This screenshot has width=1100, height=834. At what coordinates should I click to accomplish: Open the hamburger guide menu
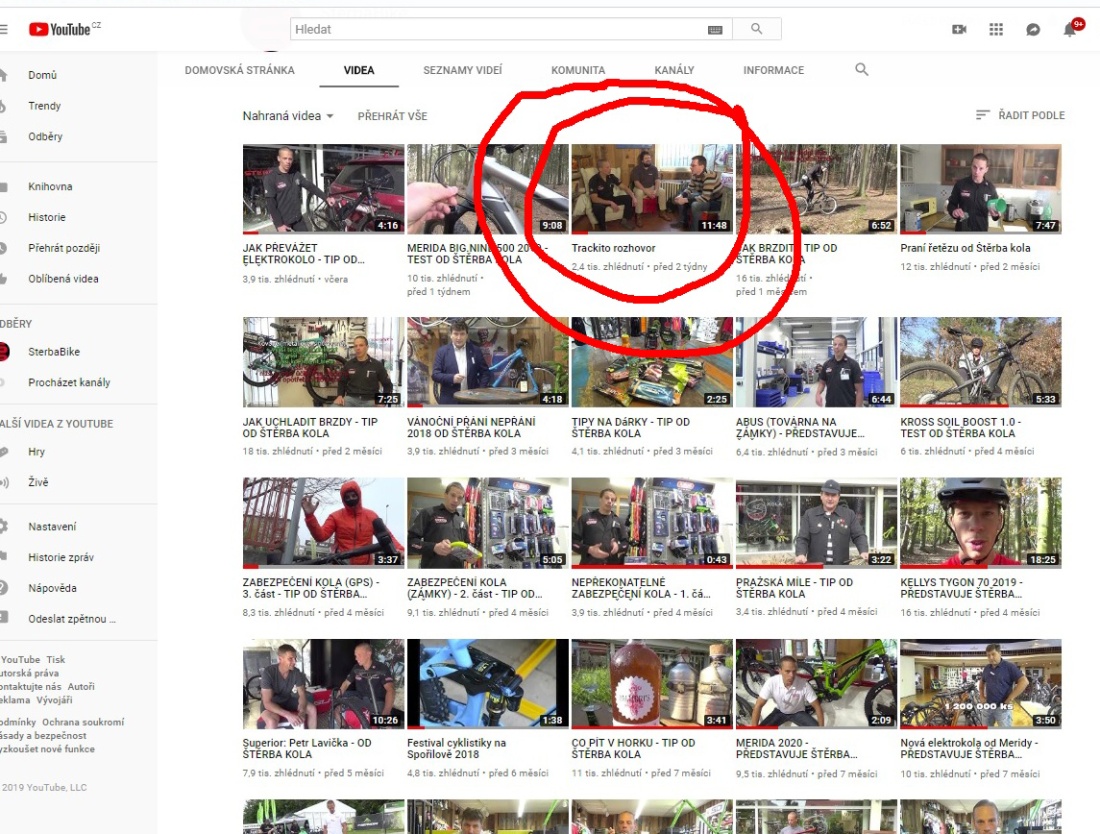click(4, 29)
